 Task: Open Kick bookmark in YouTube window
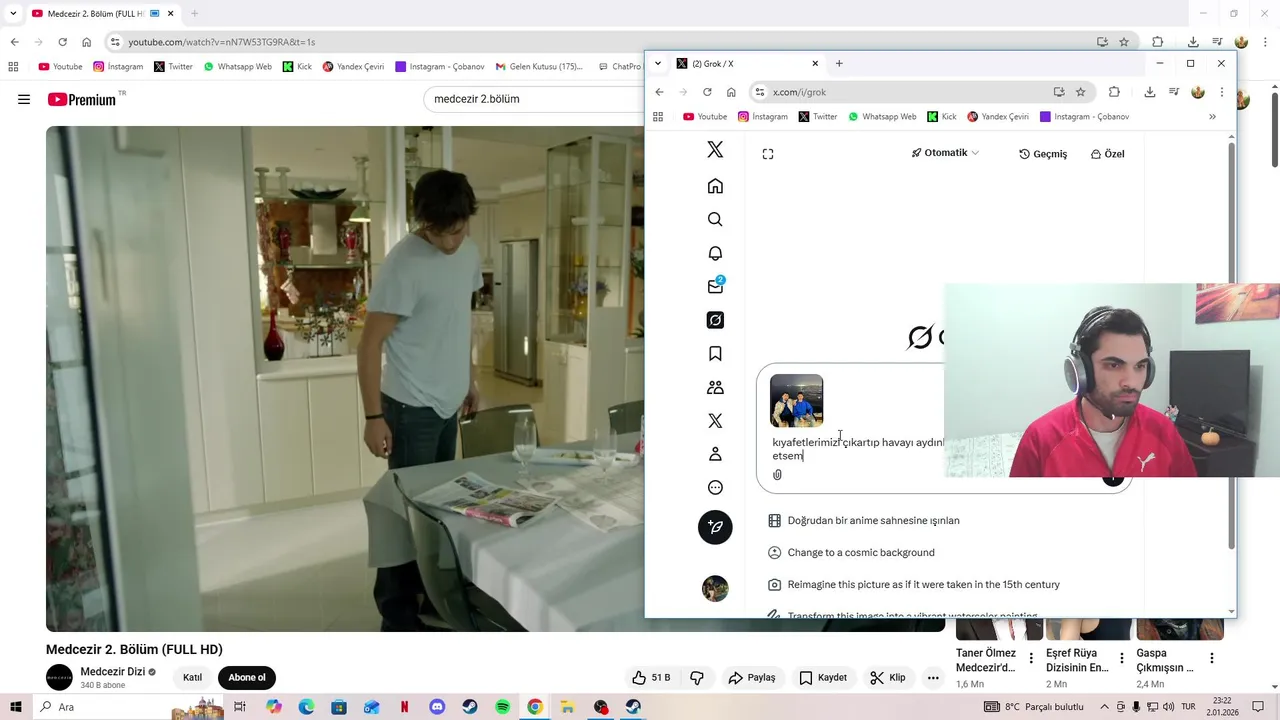(297, 67)
